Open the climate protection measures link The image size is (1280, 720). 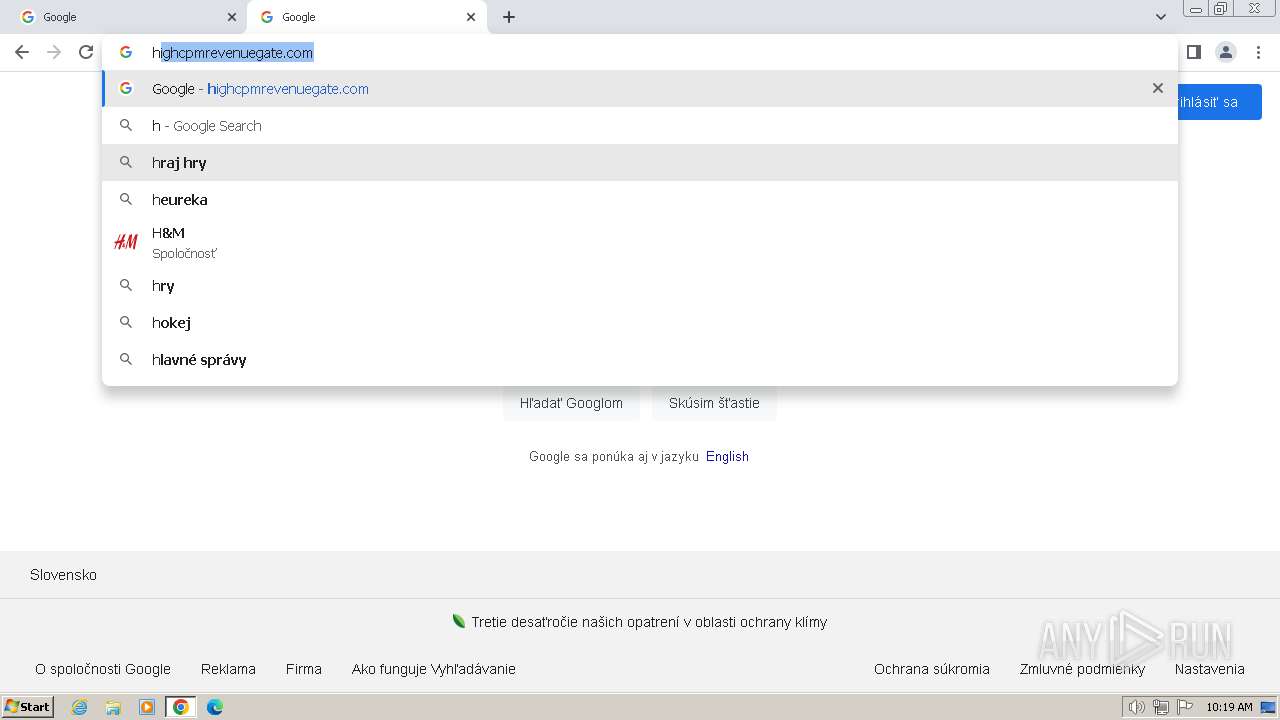(649, 622)
